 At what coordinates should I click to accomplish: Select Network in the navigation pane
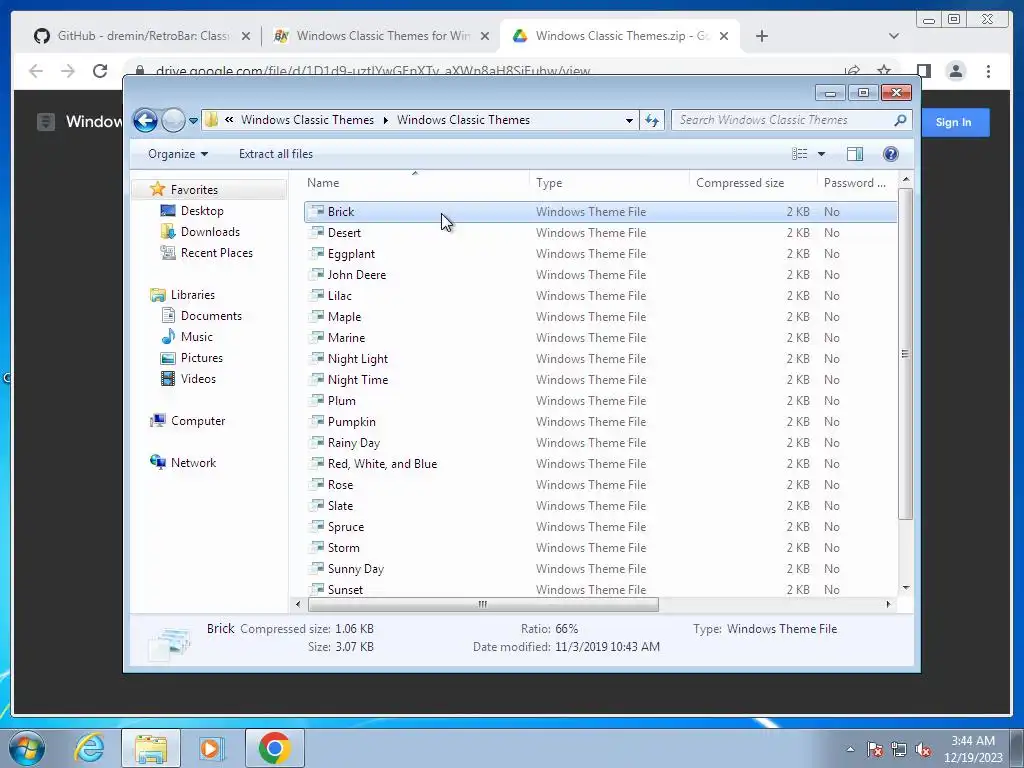pyautogui.click(x=193, y=463)
